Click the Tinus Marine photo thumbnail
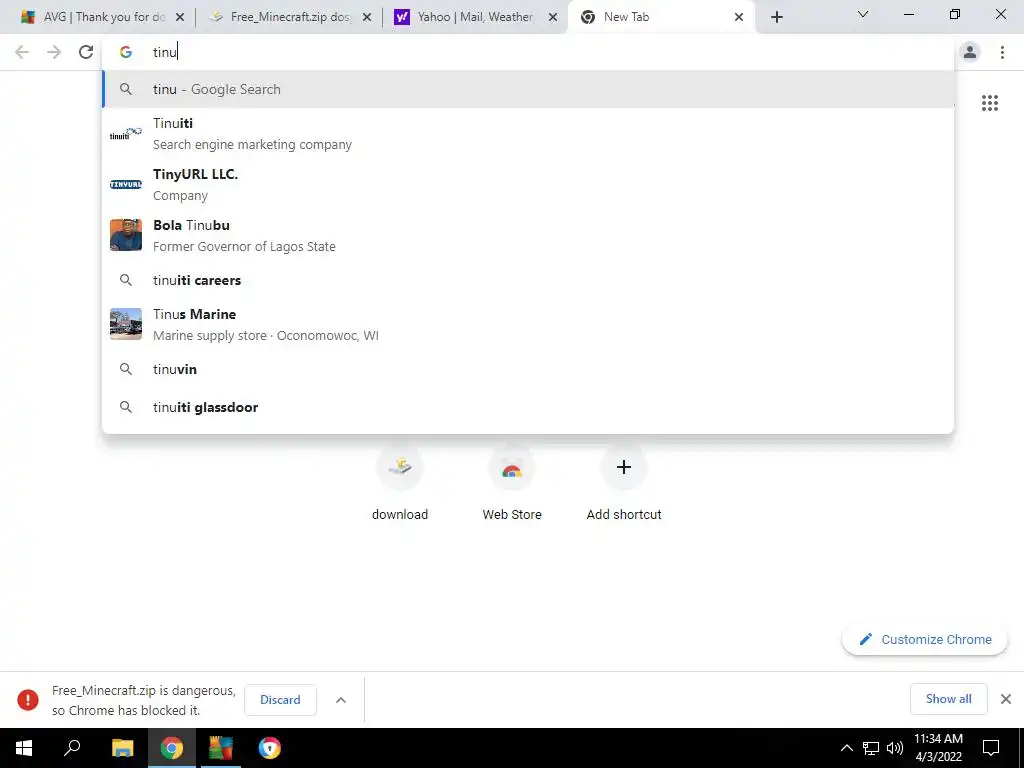 [125, 324]
